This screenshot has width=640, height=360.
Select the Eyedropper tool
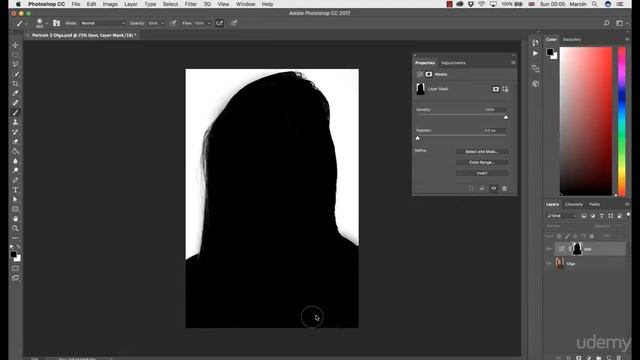[x=16, y=93]
